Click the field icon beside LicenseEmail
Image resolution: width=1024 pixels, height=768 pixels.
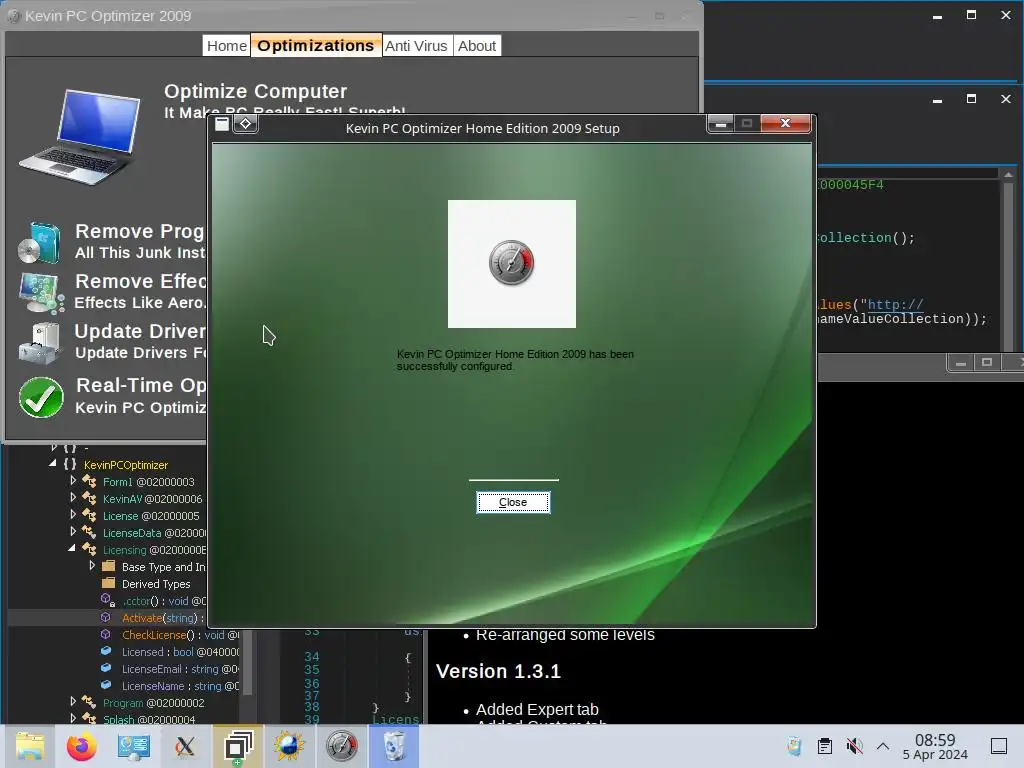pos(106,668)
